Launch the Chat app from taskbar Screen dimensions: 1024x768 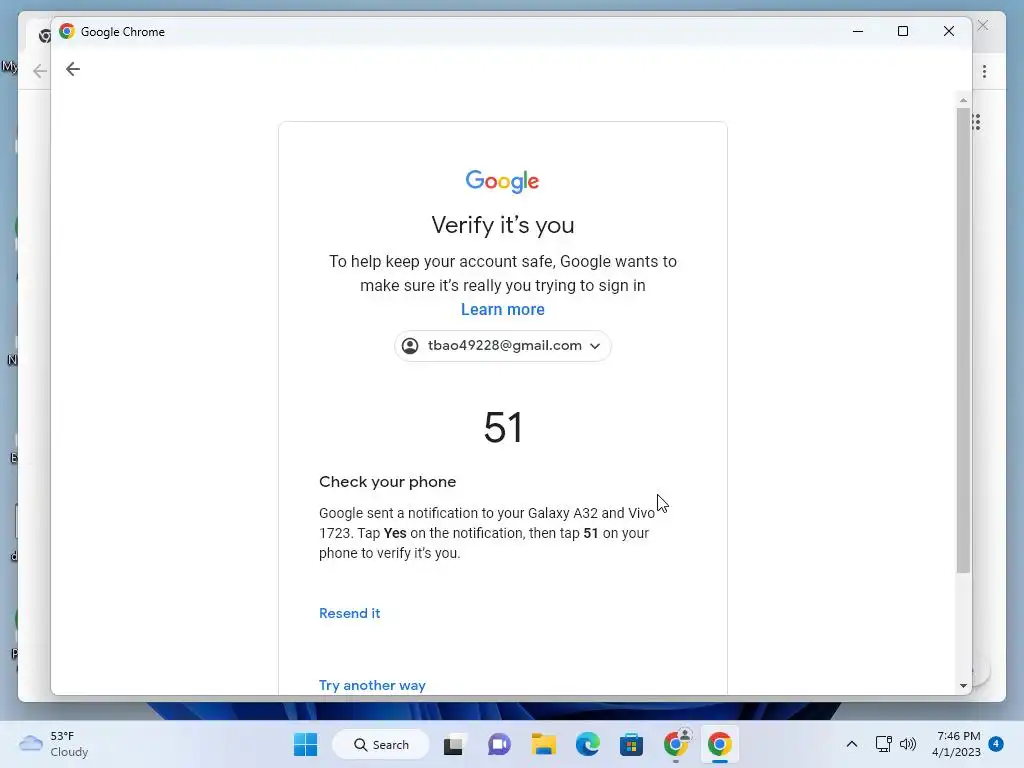(499, 744)
